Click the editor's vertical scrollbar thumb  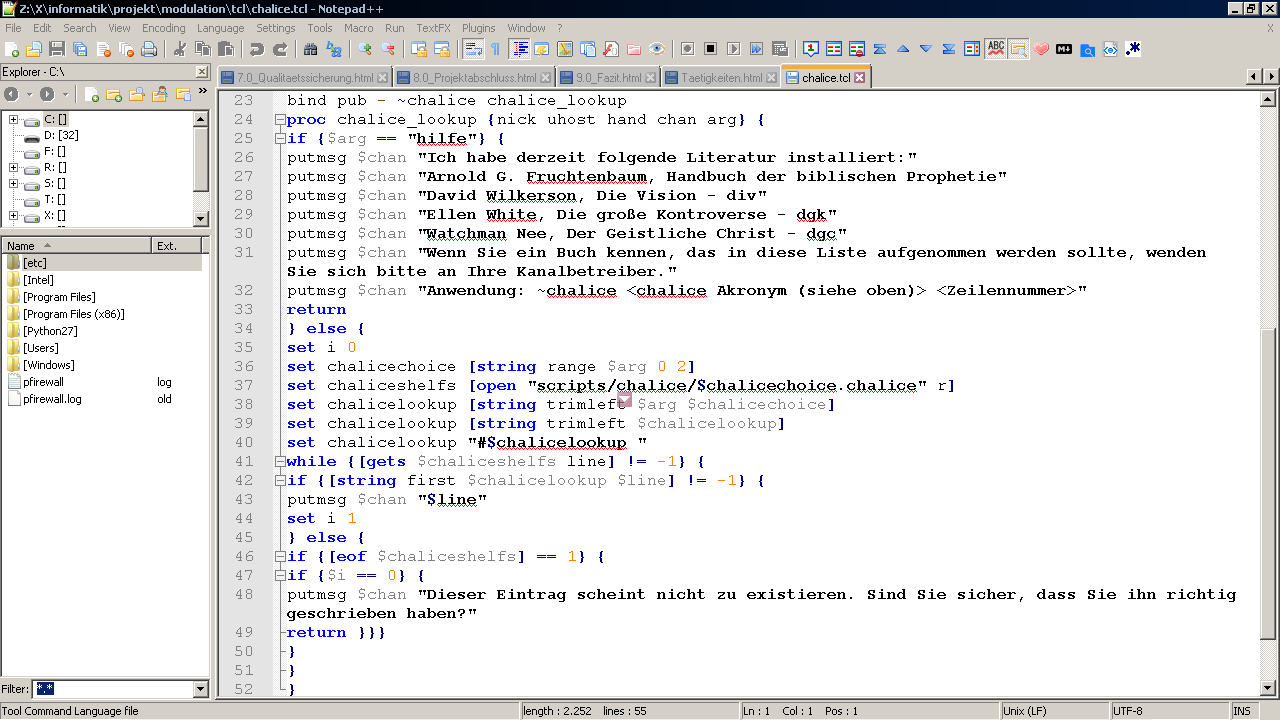[1269, 484]
